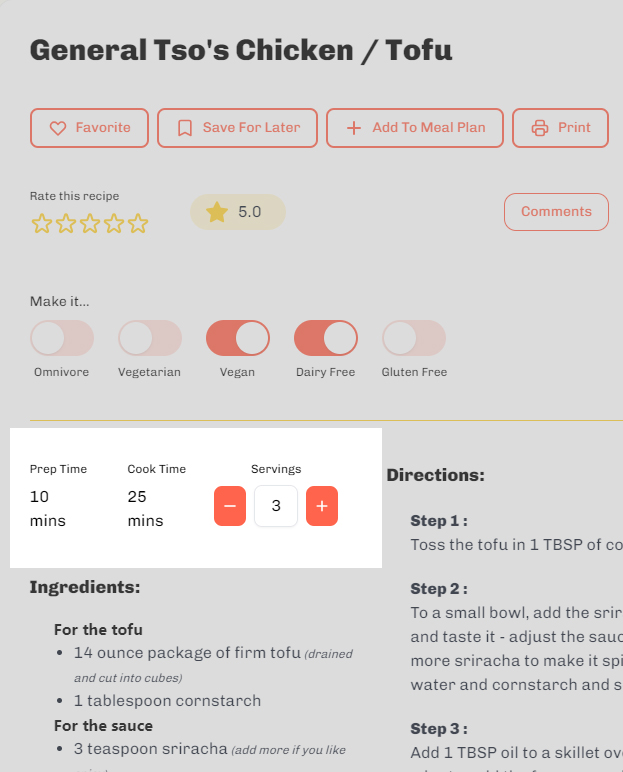Rate the recipe three stars
Screen dimensions: 623x772
tap(90, 224)
